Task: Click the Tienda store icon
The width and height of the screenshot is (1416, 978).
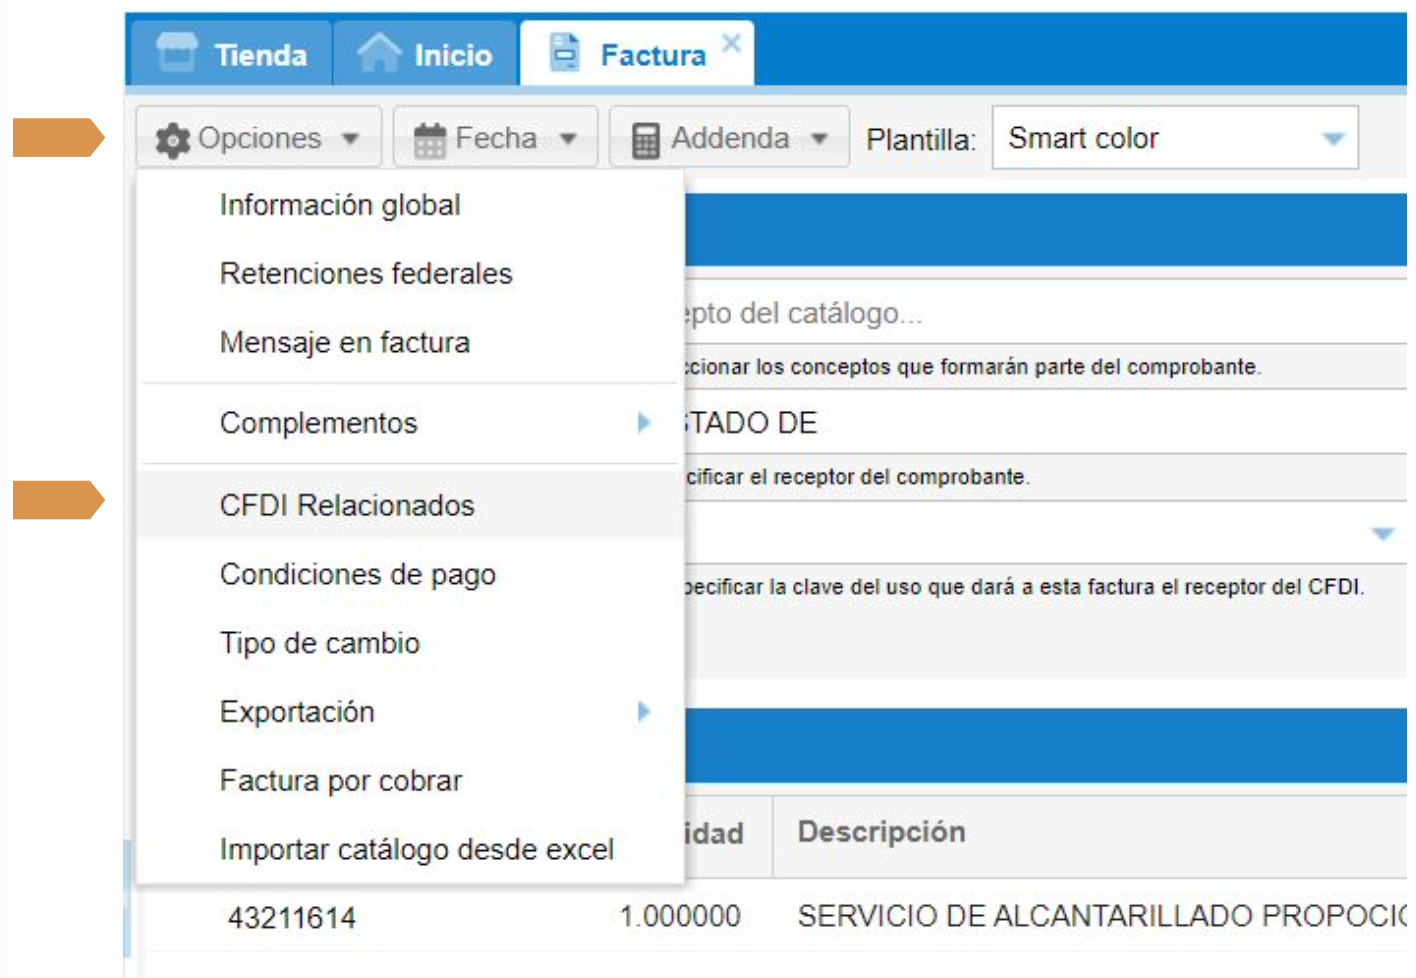Action: pyautogui.click(x=177, y=52)
